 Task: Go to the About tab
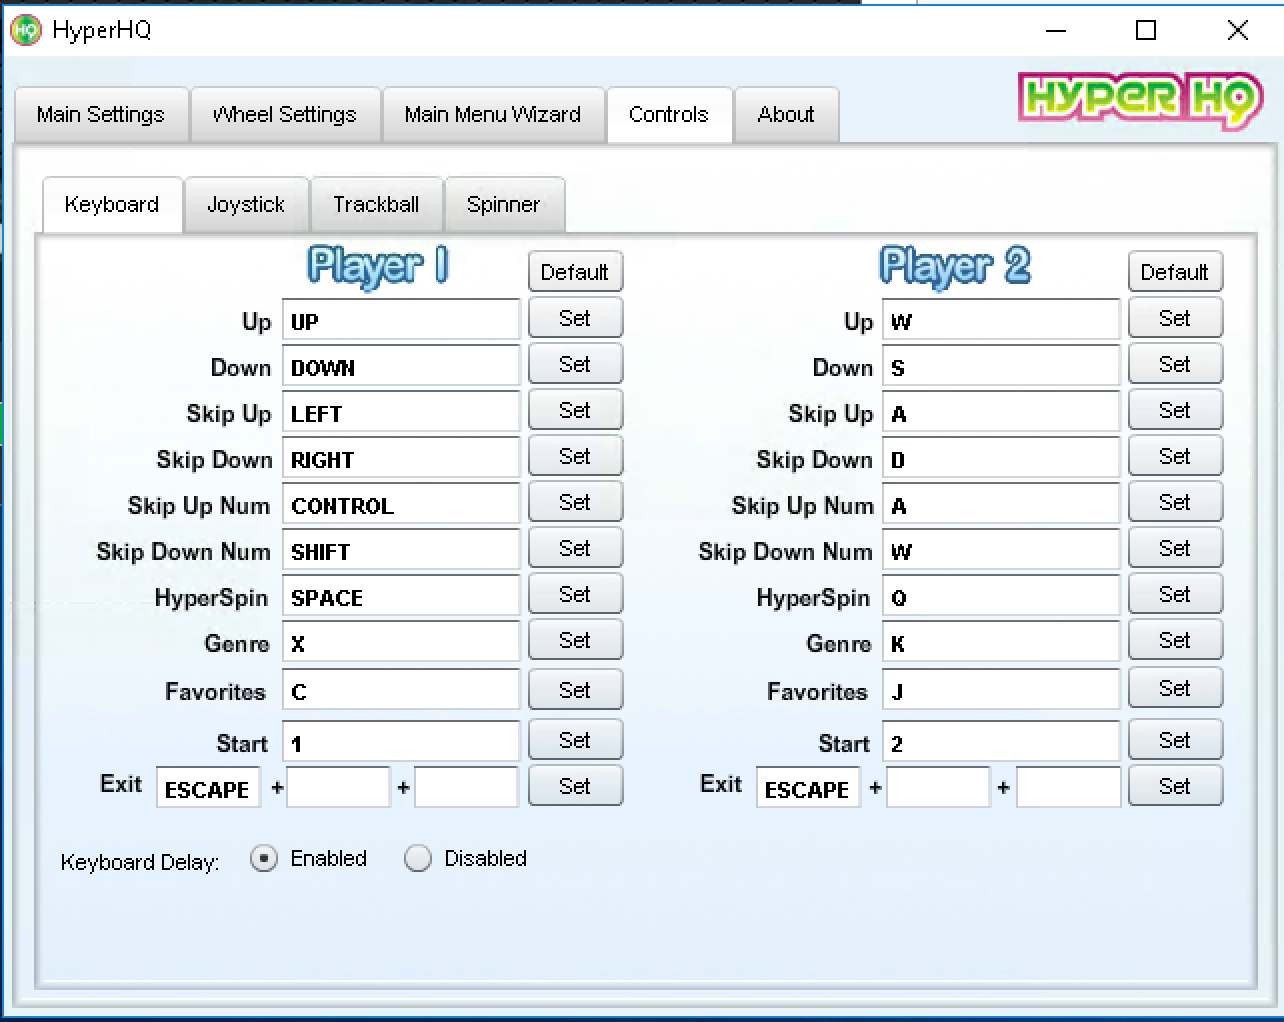coord(786,115)
